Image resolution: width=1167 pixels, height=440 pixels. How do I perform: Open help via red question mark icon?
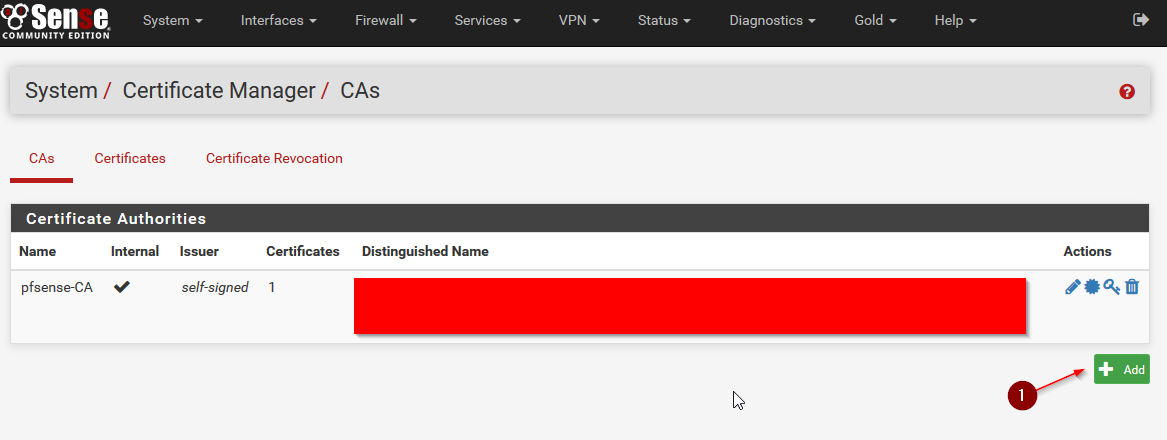click(x=1127, y=92)
